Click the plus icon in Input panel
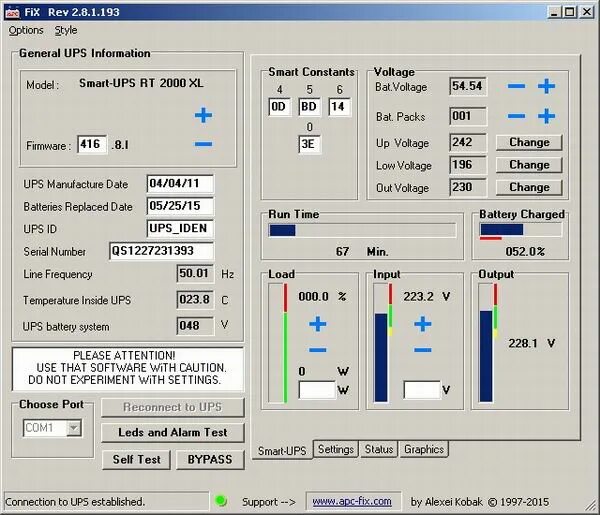Image resolution: width=600 pixels, height=515 pixels. point(422,324)
